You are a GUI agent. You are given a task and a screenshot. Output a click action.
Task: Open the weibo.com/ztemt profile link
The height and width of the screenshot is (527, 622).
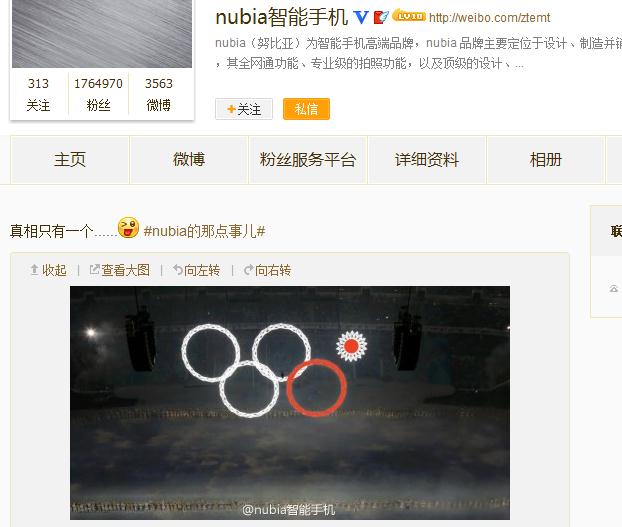pos(490,18)
